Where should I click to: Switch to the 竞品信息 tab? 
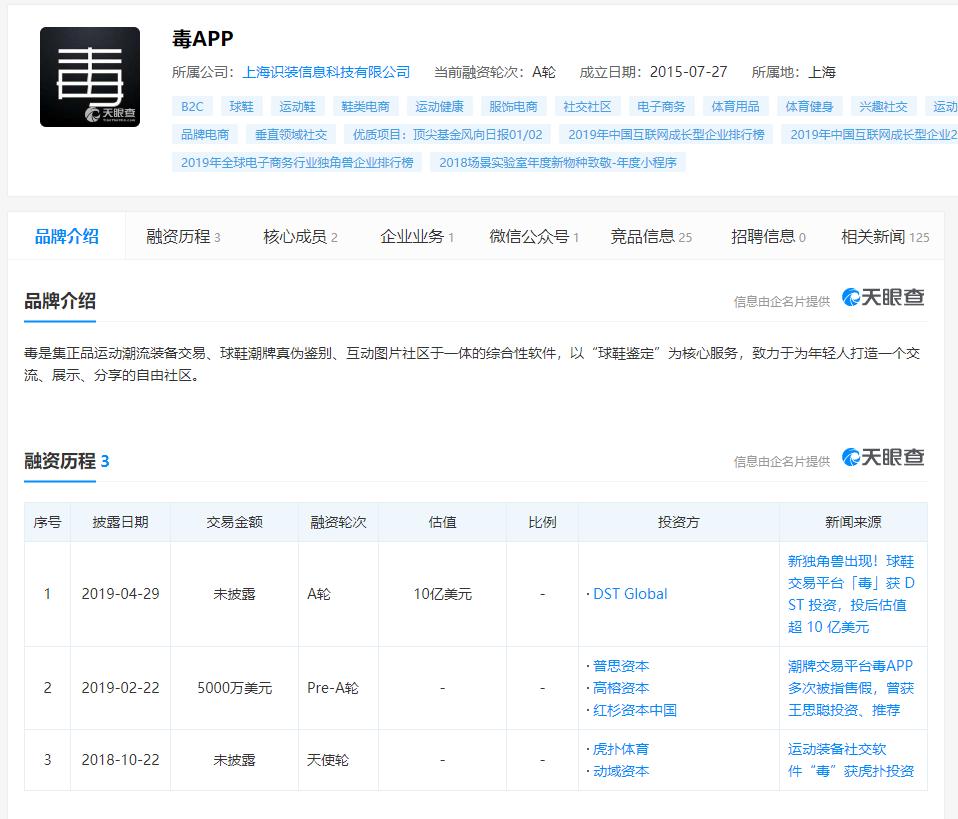pos(643,236)
